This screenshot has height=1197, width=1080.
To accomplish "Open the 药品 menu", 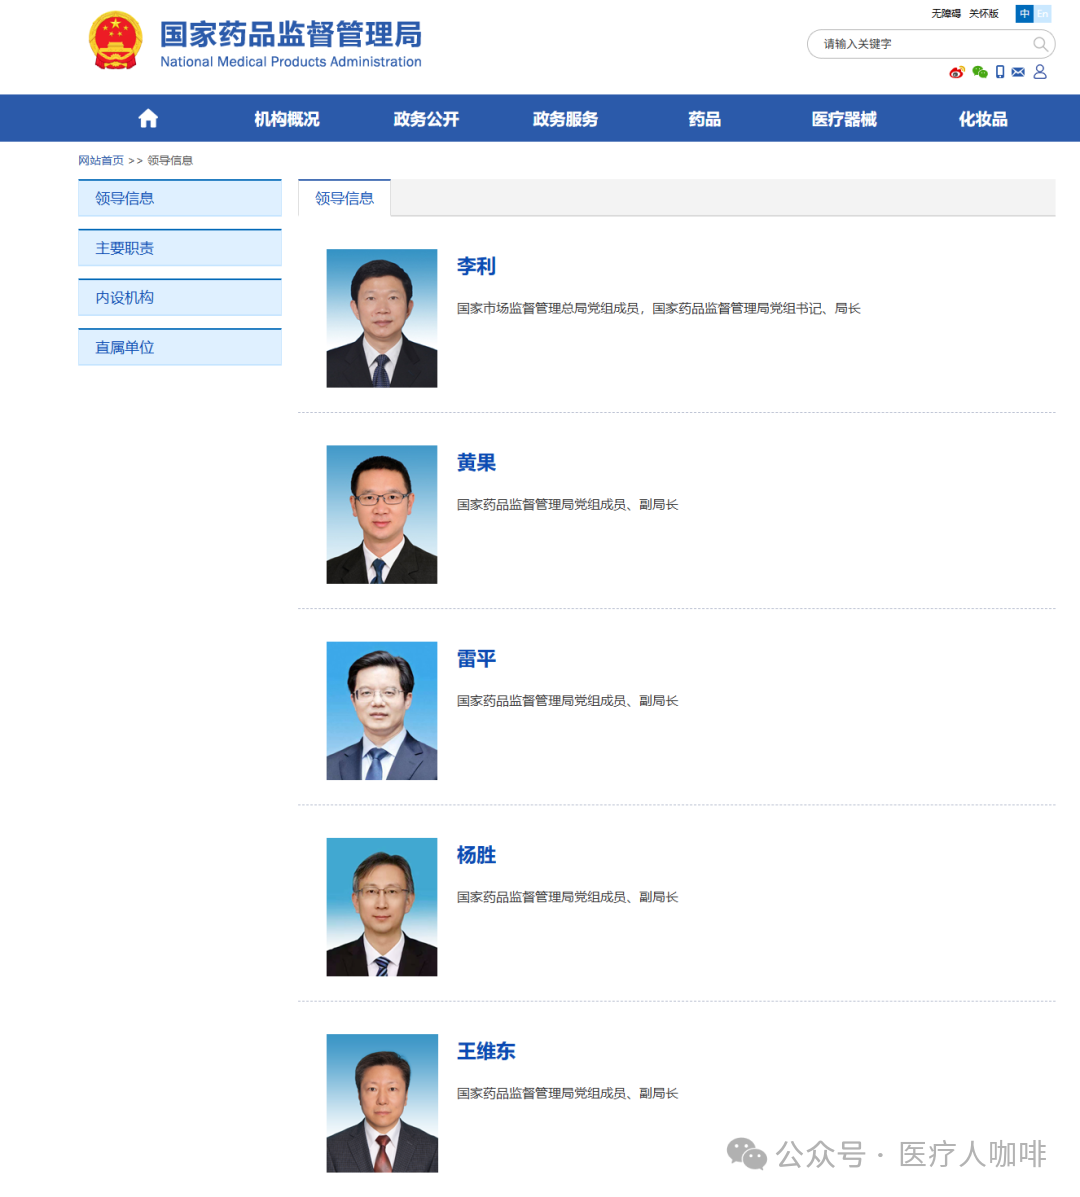I will tap(704, 118).
